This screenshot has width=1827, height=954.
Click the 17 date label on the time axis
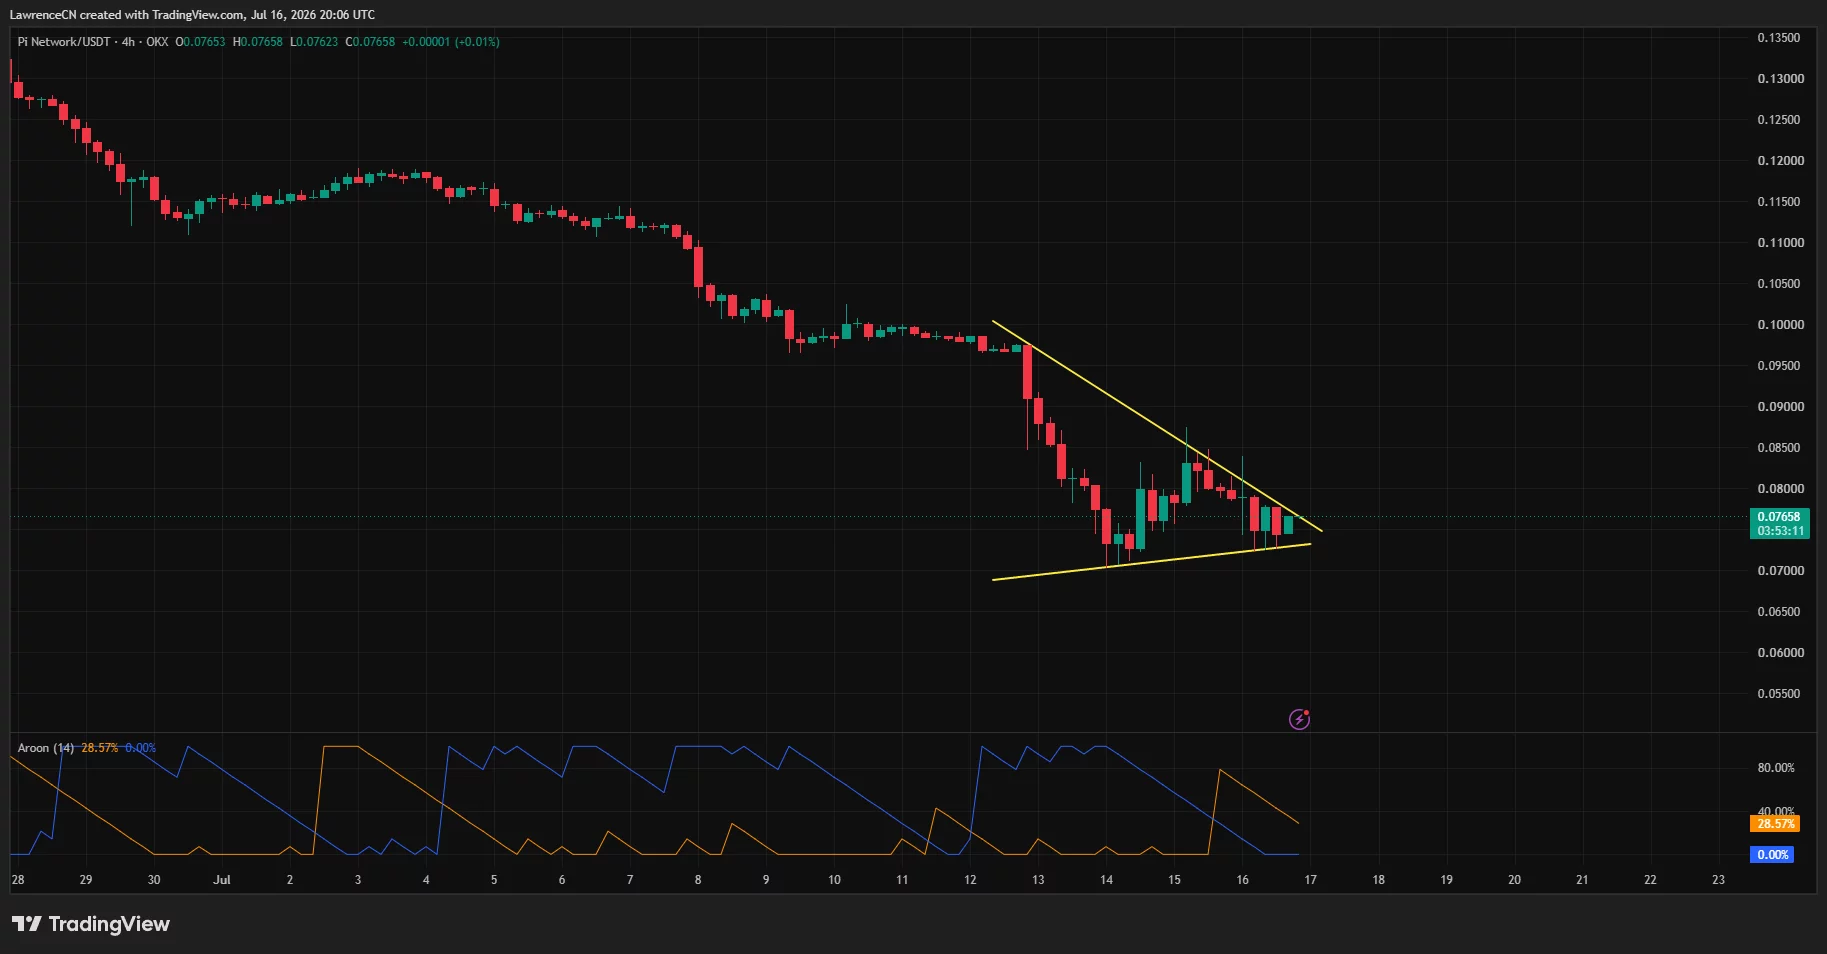point(1310,880)
